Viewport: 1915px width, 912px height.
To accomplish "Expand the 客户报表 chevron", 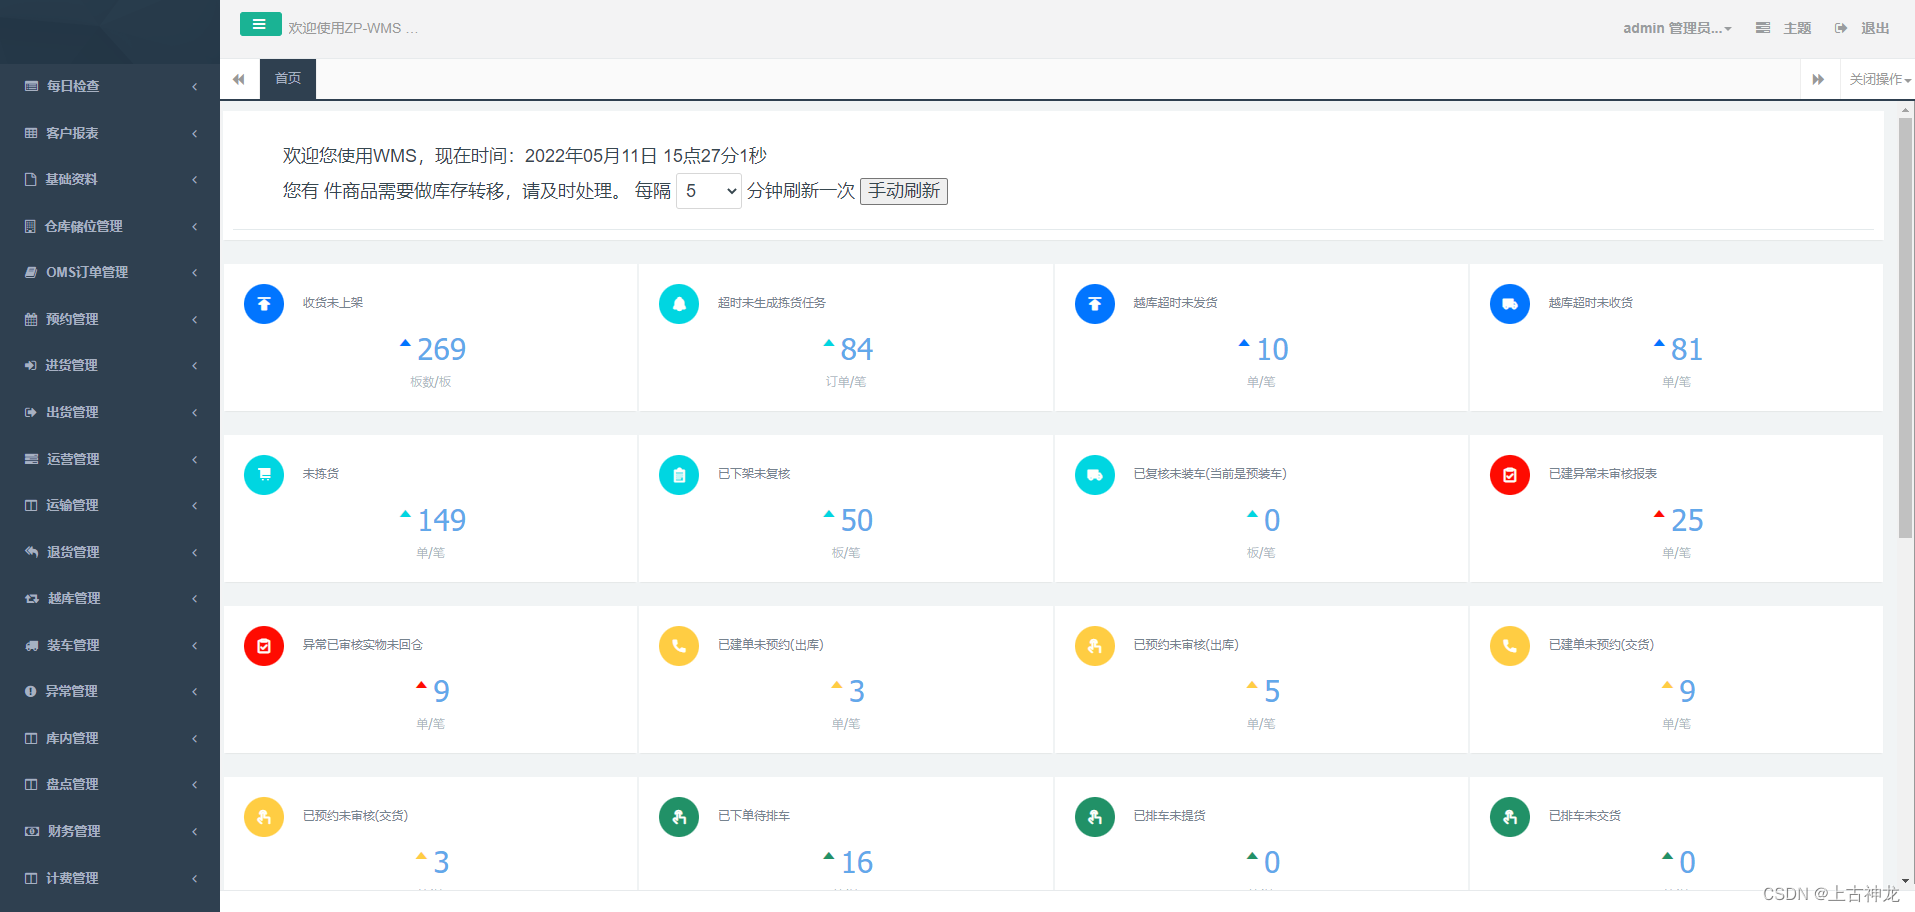I will 195,133.
